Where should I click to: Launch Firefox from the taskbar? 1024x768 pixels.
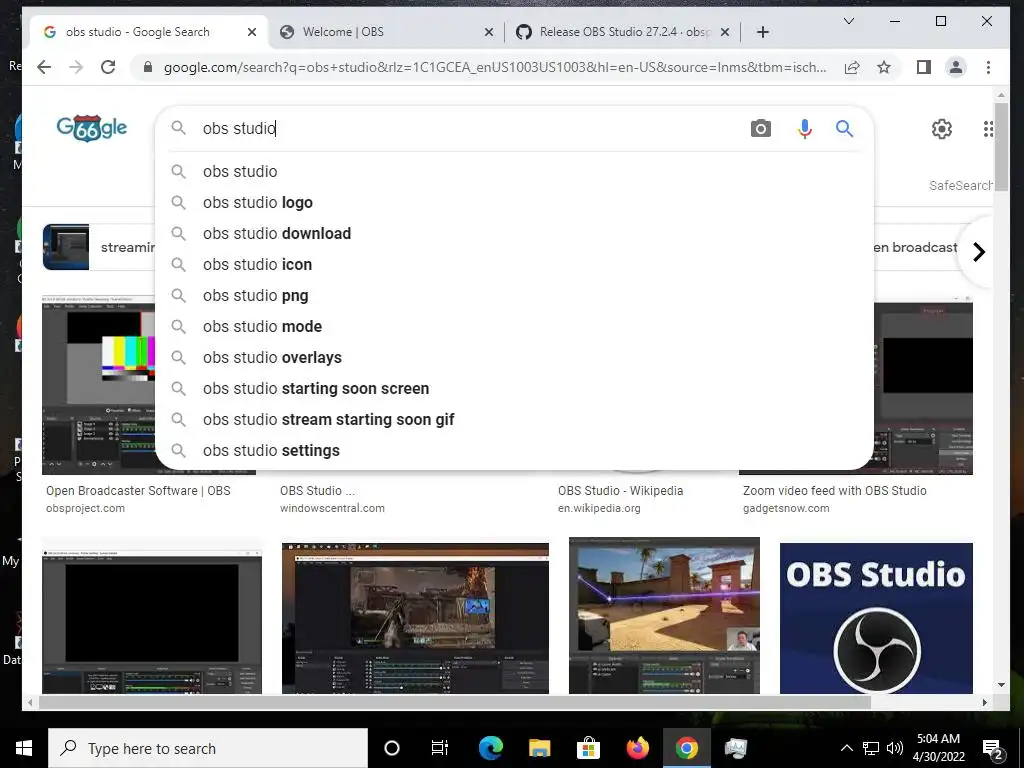[637, 748]
